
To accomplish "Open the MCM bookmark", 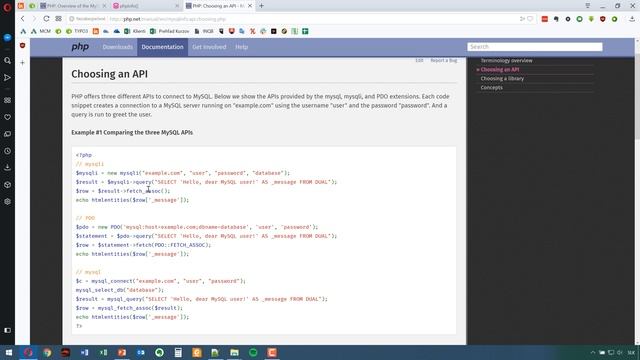I will [41, 31].
